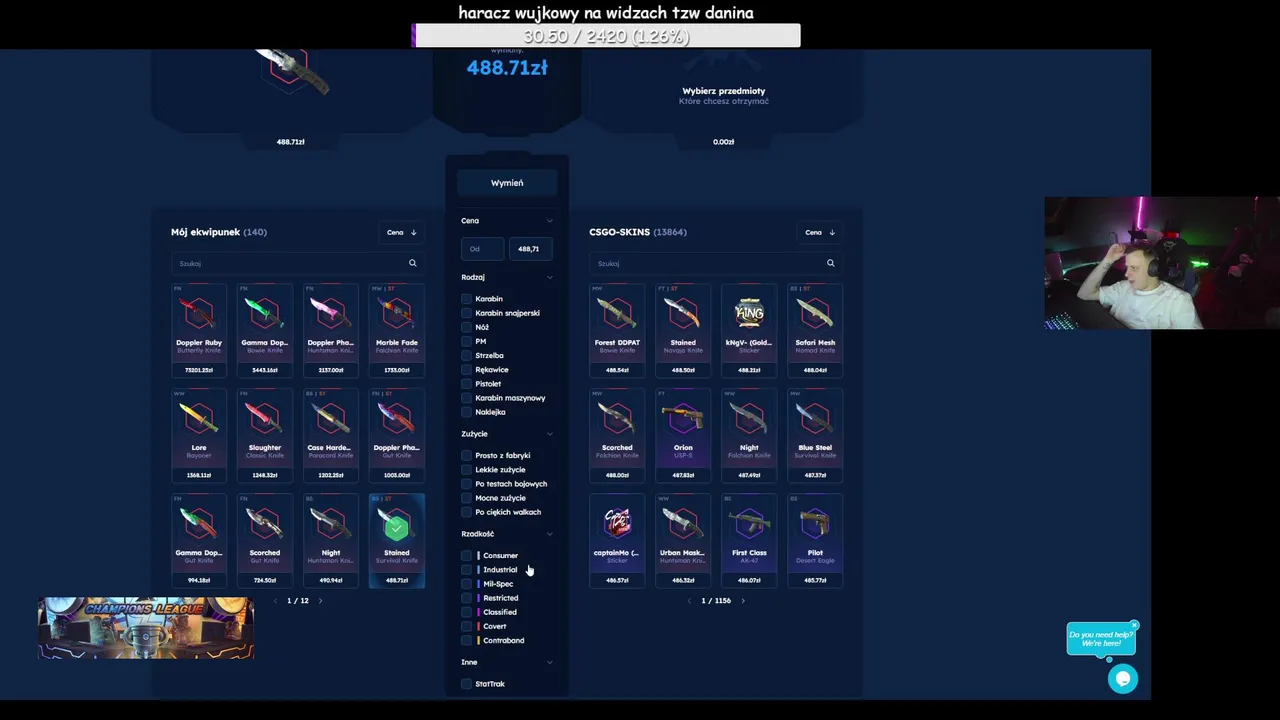Viewport: 1280px width, 720px height.
Task: Open the live chat support bubble icon
Action: [1123, 679]
